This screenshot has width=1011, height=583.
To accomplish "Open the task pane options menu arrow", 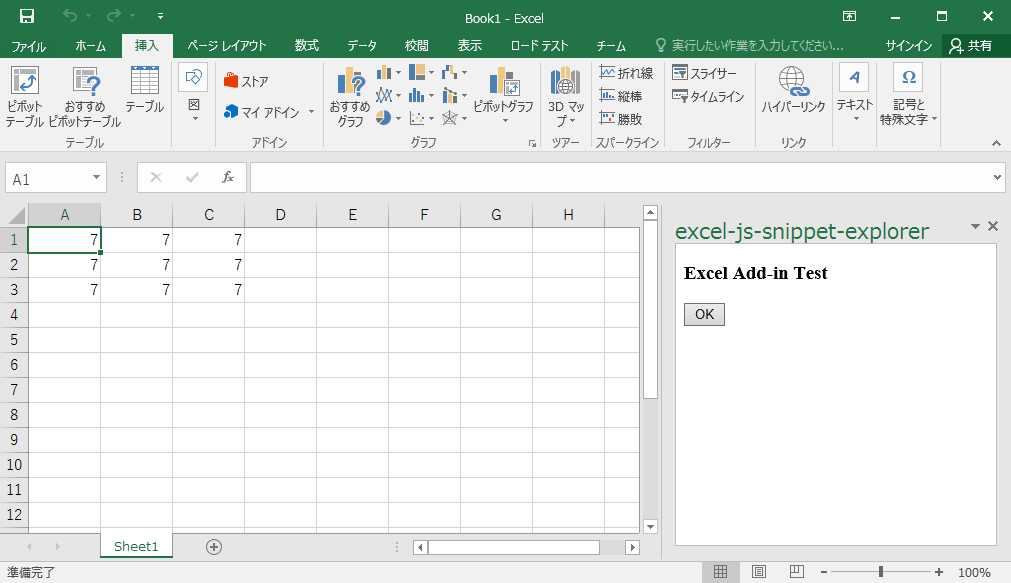I will tap(975, 227).
